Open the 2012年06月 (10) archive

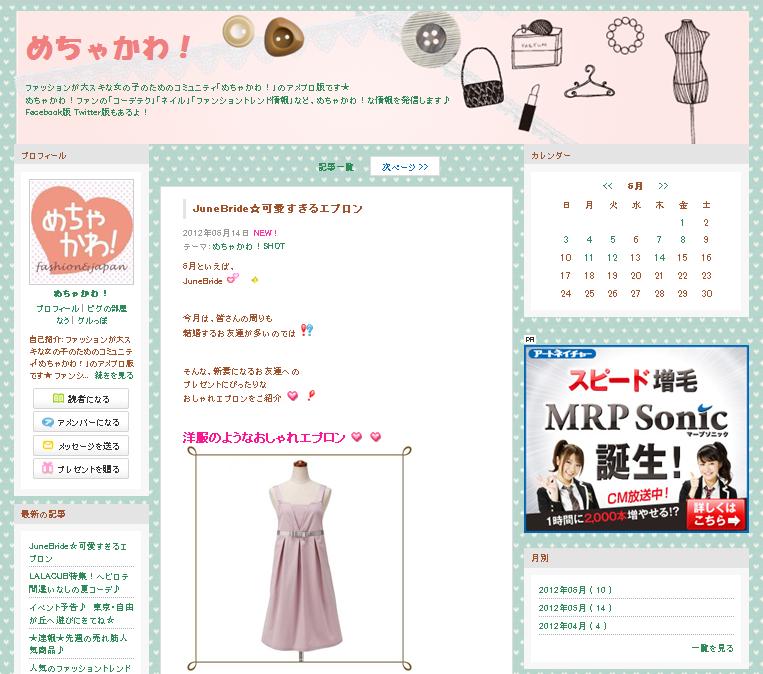[x=575, y=590]
